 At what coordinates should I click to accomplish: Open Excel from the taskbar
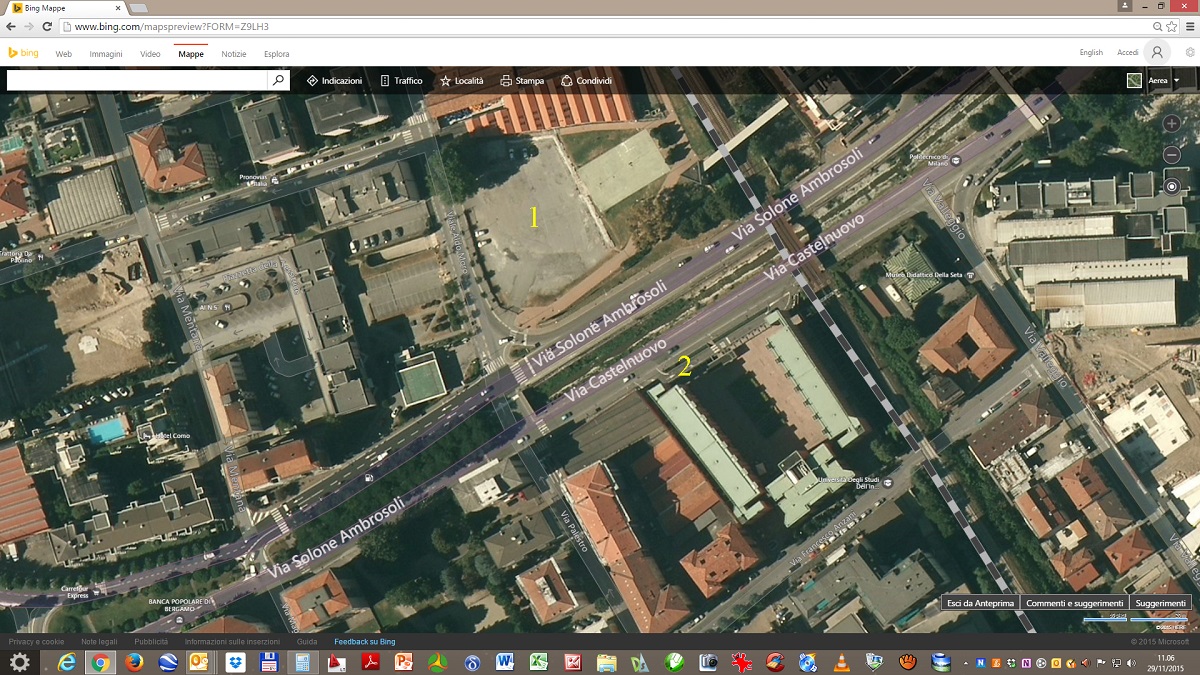click(x=538, y=662)
